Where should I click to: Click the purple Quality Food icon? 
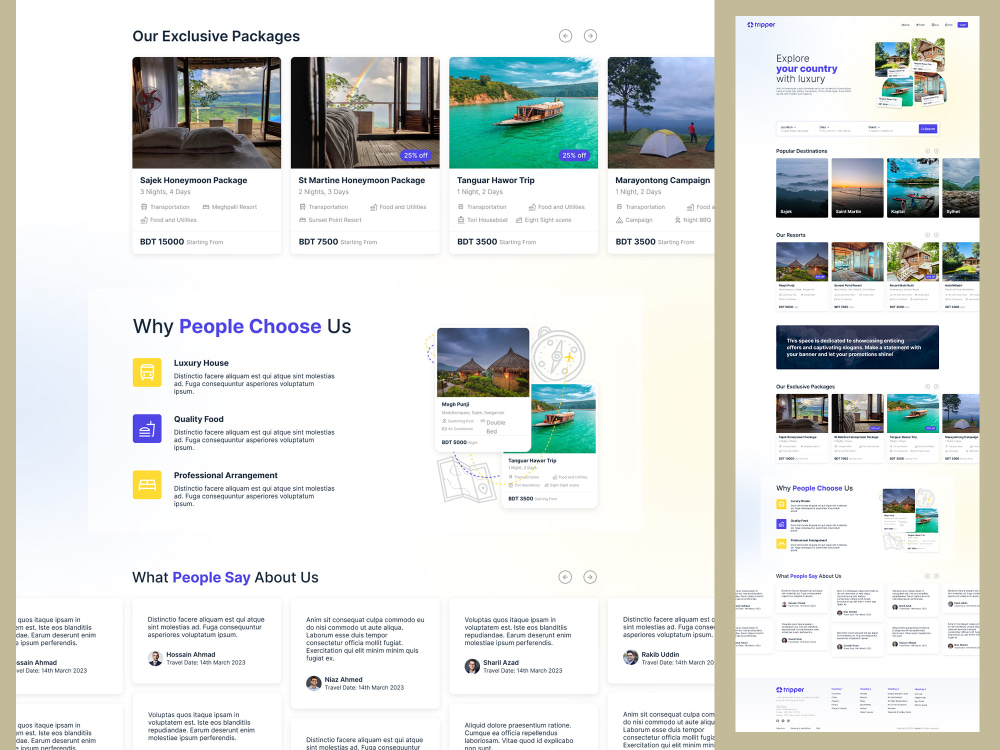coord(147,429)
